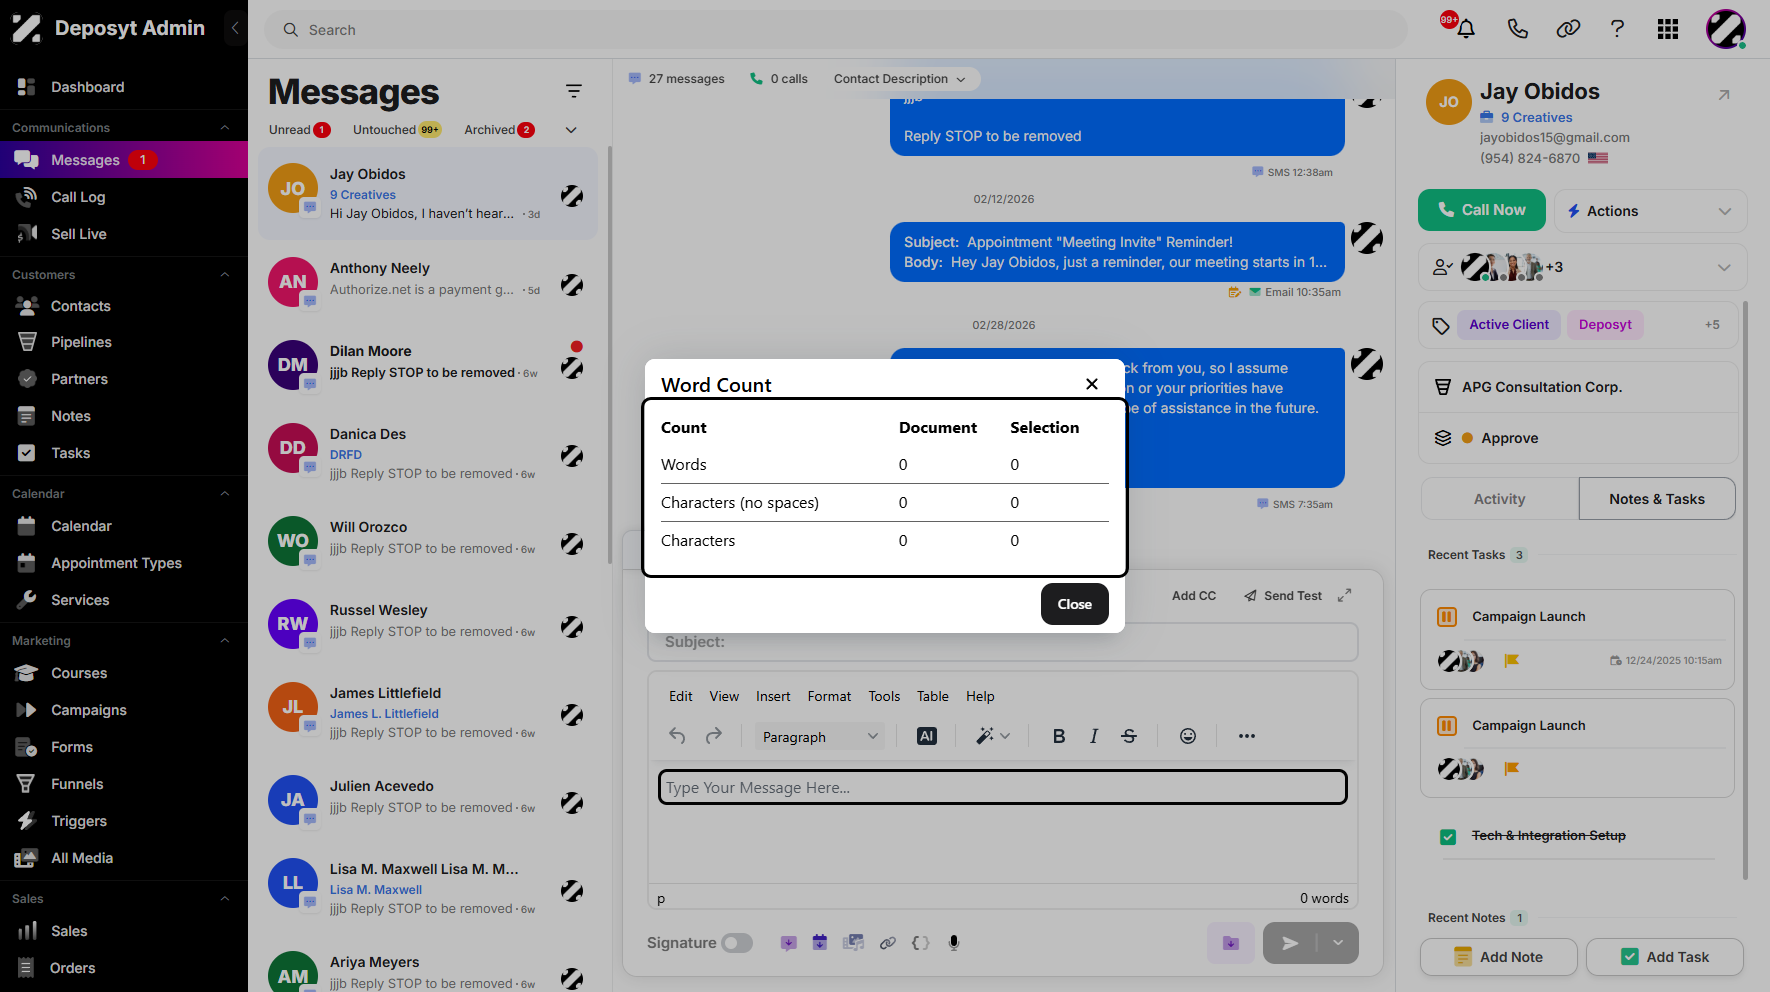This screenshot has width=1770, height=992.
Task: Select the Active Client tag
Action: click(x=1509, y=325)
